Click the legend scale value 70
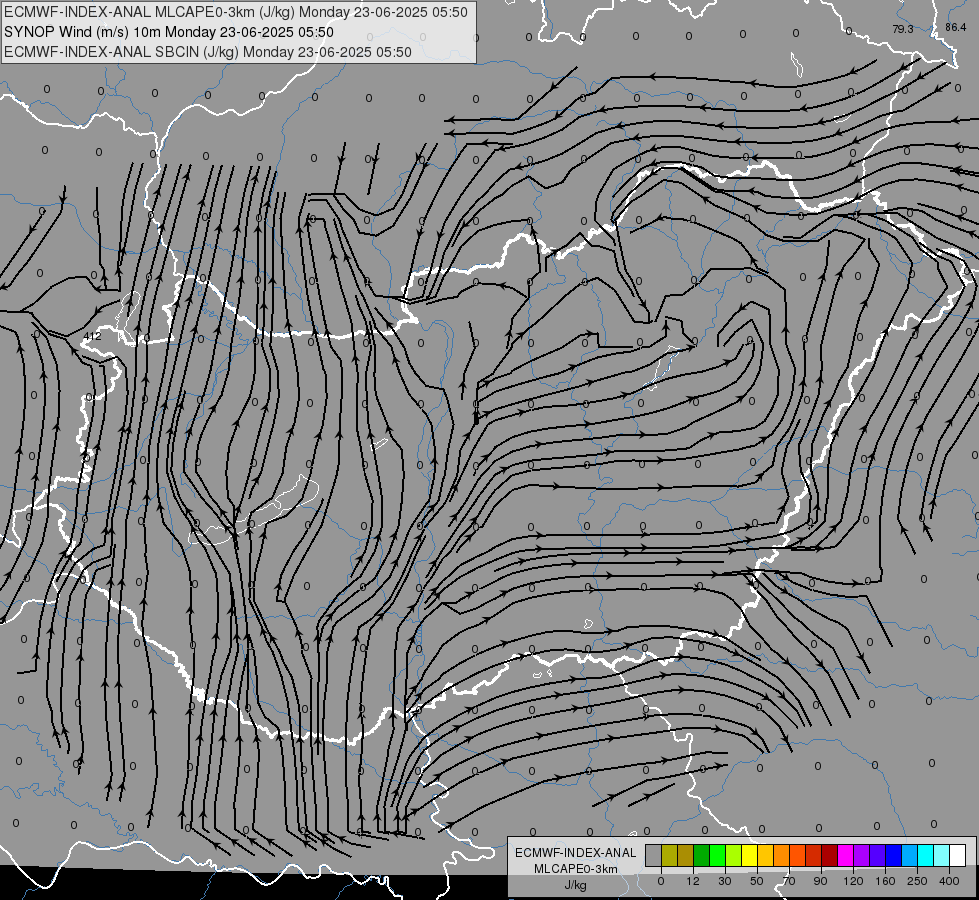 789,881
